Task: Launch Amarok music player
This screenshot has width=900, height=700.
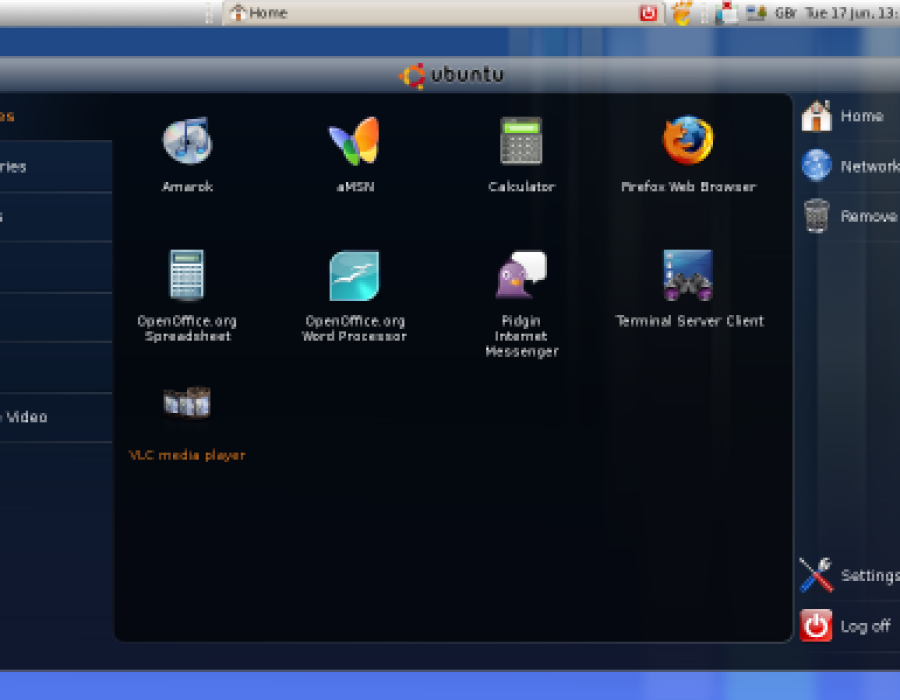Action: pyautogui.click(x=187, y=154)
